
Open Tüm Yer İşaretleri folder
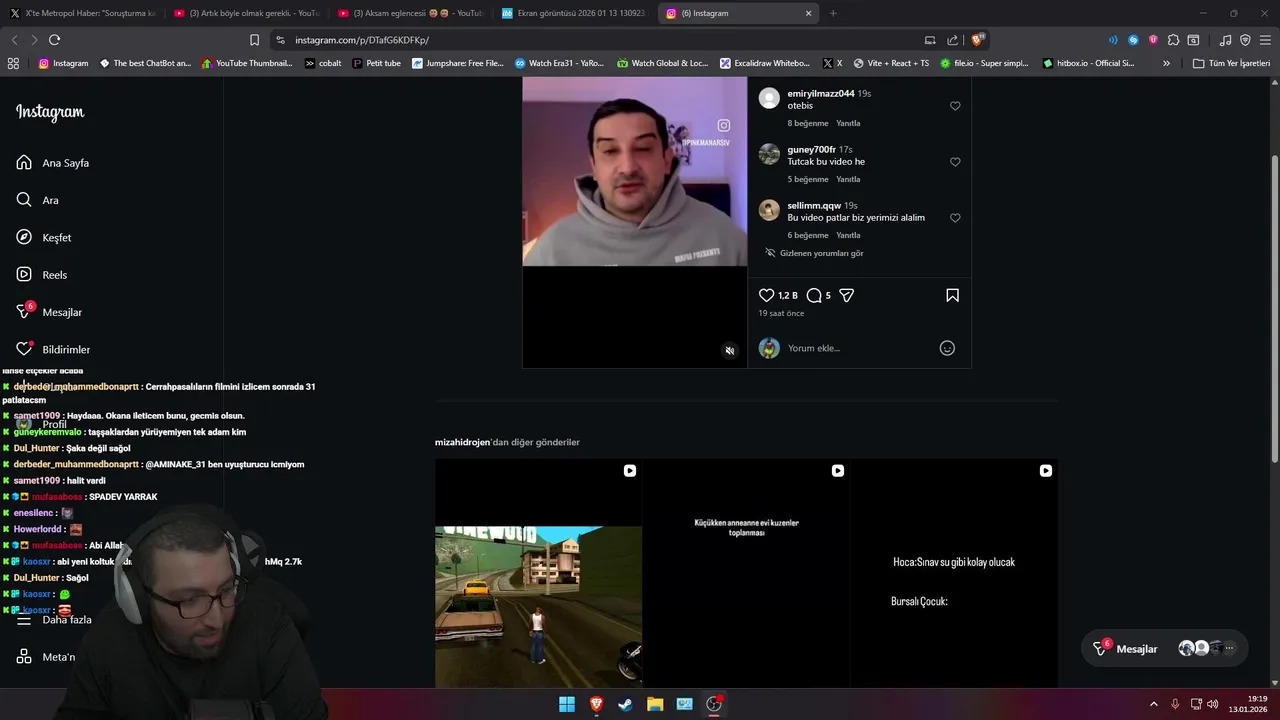(x=1231, y=63)
